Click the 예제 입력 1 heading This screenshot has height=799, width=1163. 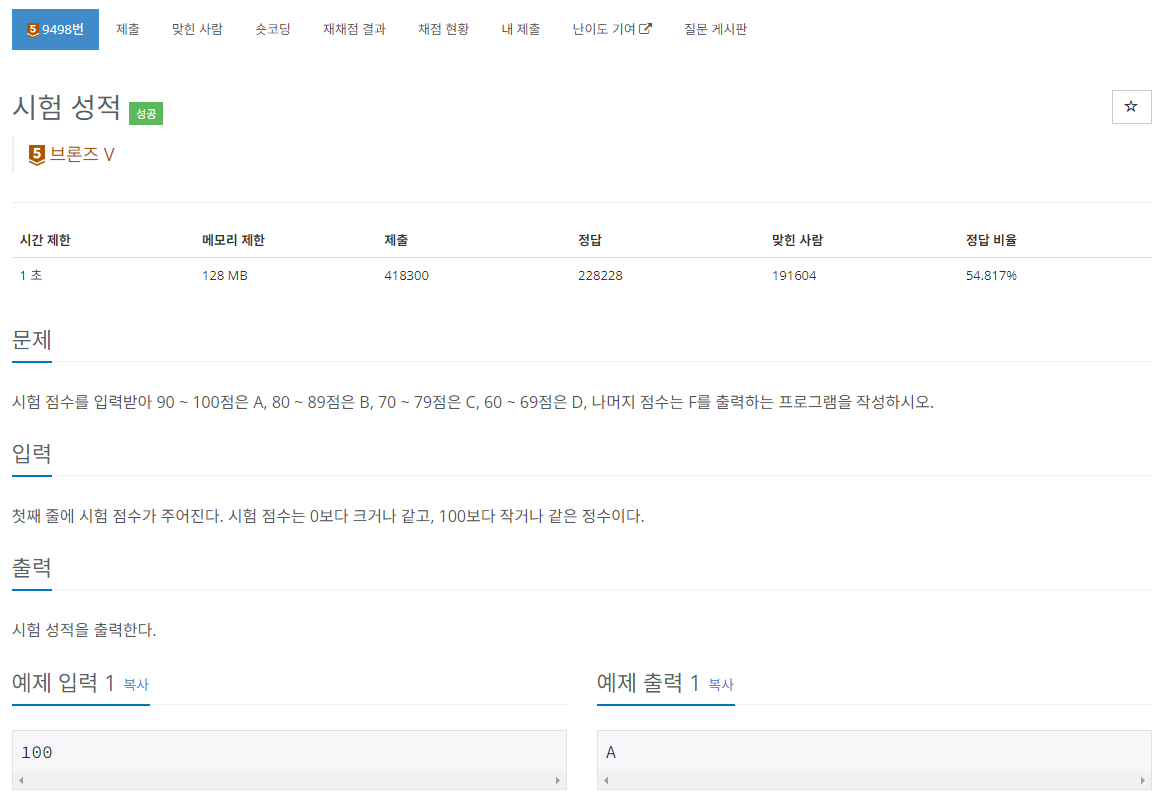(x=63, y=682)
